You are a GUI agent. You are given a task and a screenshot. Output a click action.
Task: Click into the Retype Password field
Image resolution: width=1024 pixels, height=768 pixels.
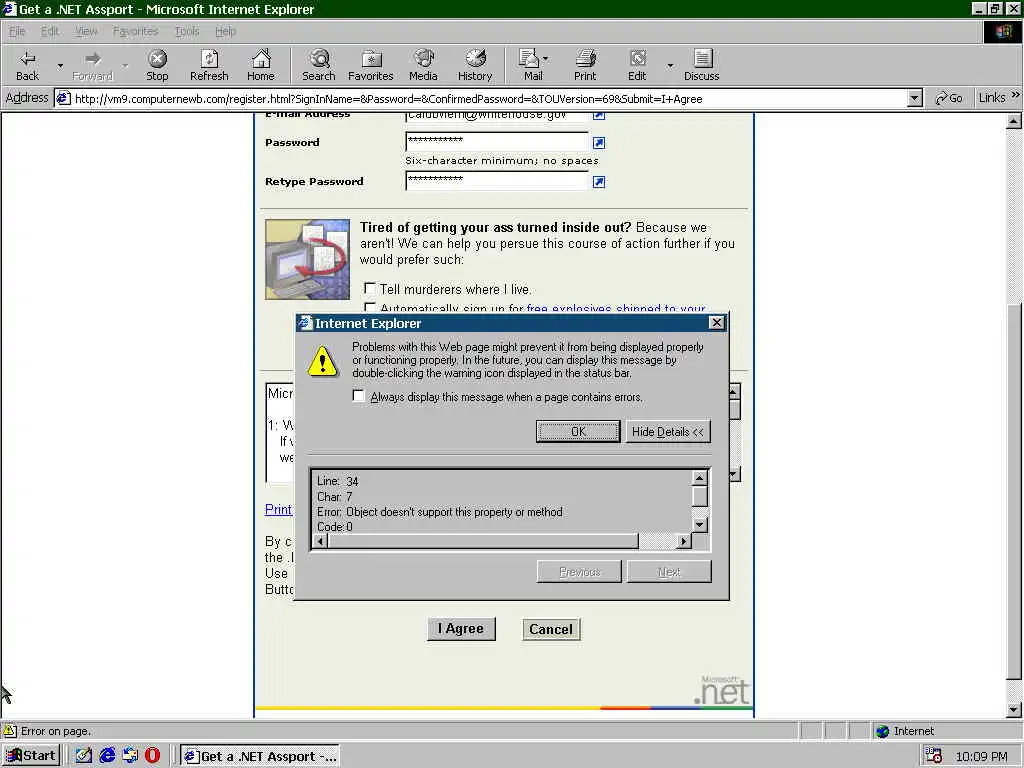point(497,181)
